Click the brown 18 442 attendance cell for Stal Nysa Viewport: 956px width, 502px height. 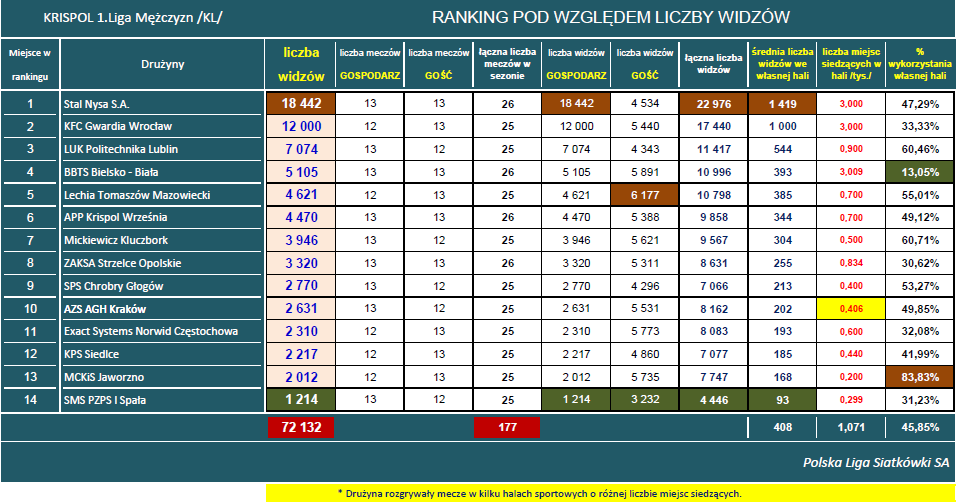[301, 104]
